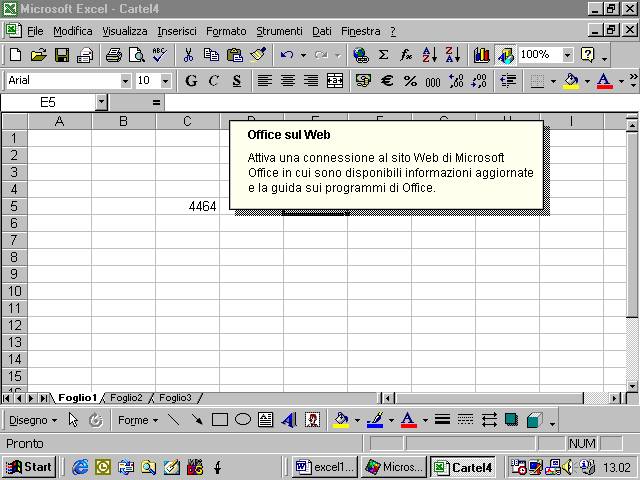Apply thousands separator 000 icon
The image size is (640, 480).
pyautogui.click(x=433, y=81)
